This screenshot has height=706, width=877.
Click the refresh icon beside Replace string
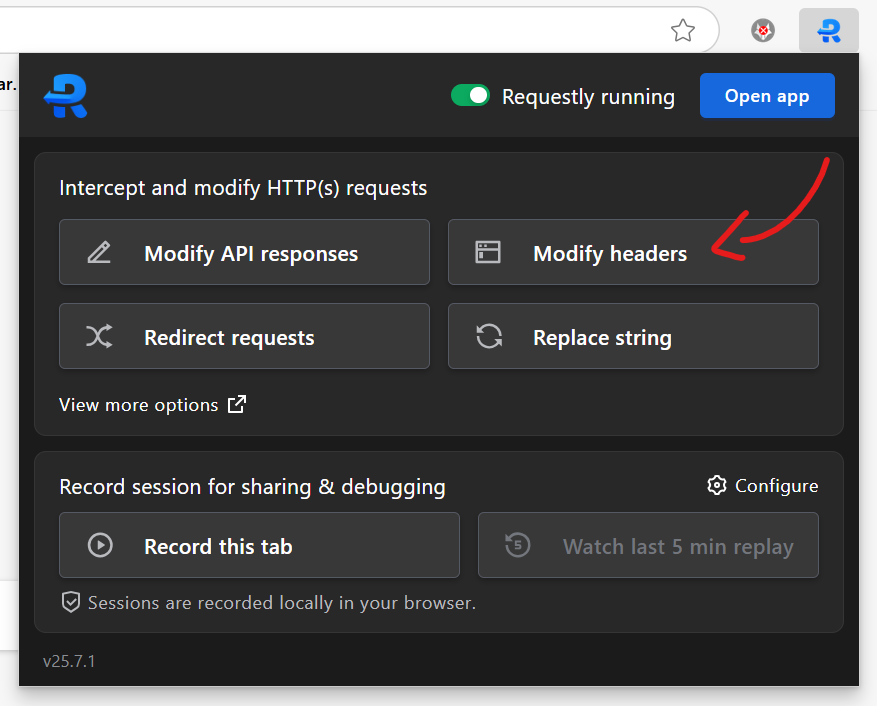point(488,336)
